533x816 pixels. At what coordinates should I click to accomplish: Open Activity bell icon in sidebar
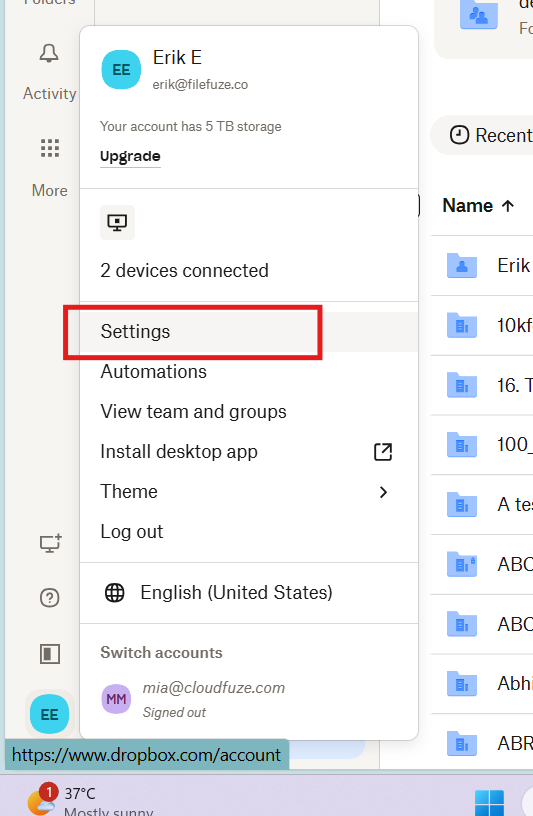pyautogui.click(x=49, y=53)
